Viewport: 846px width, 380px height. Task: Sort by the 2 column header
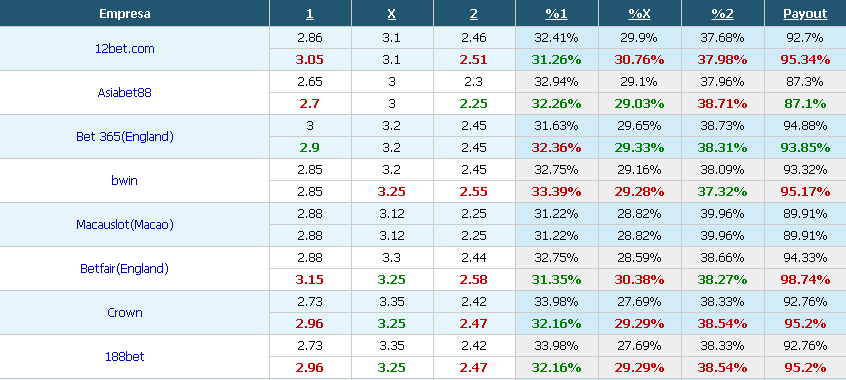tap(474, 14)
